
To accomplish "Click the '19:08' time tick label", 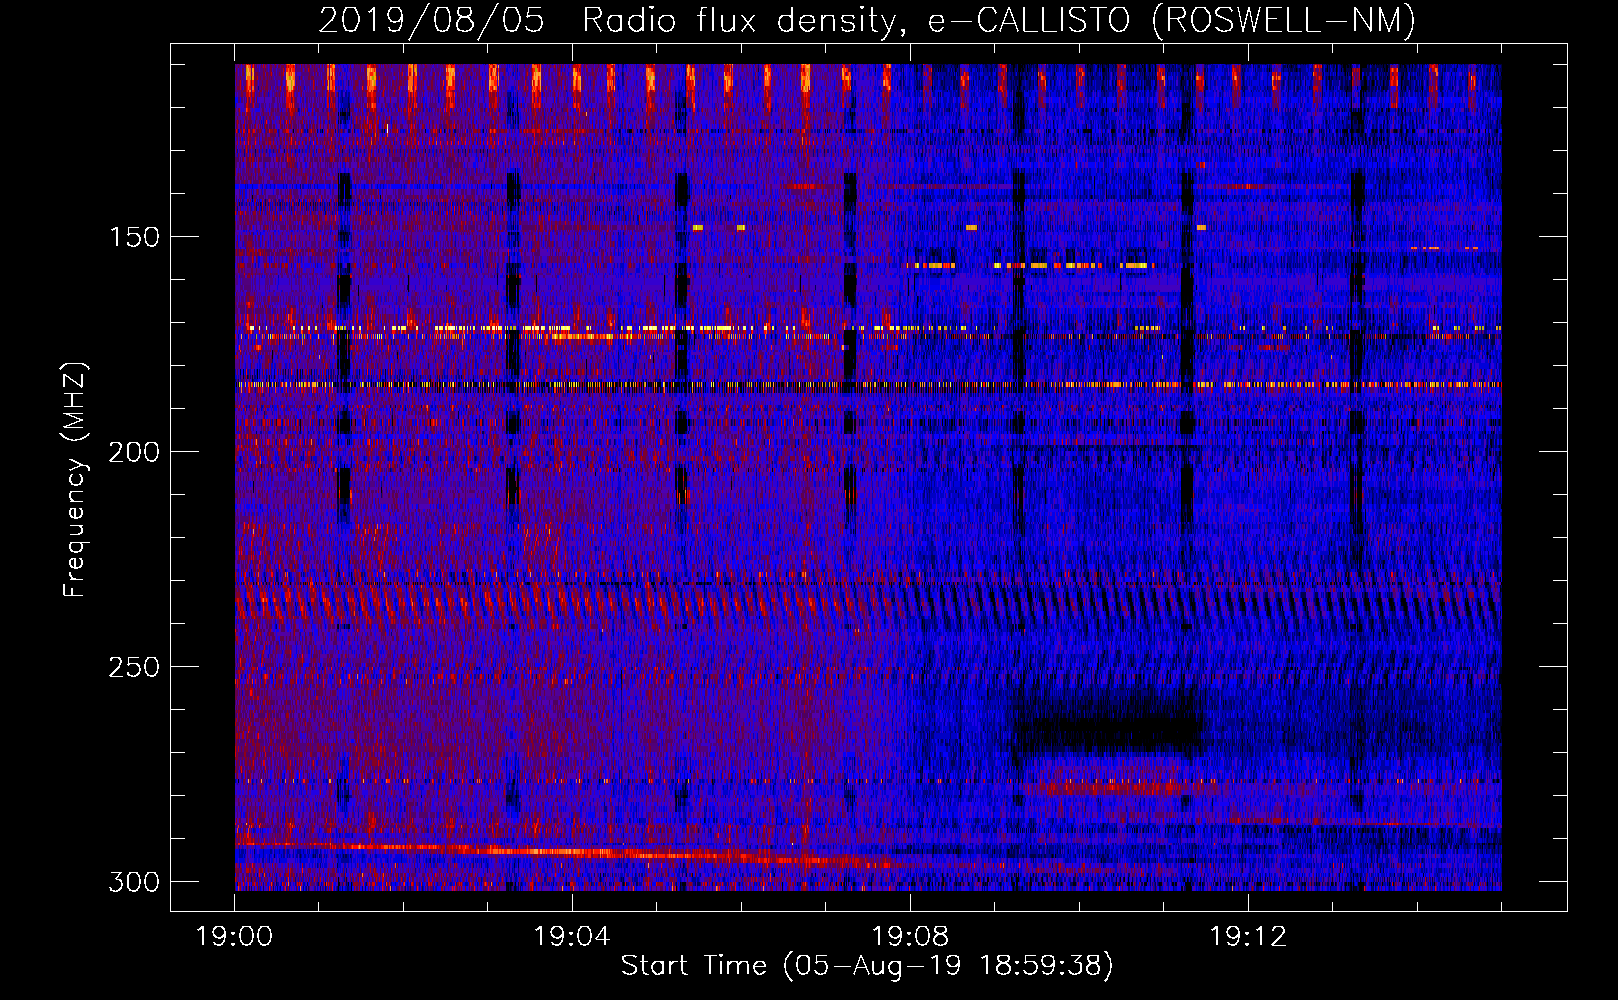I will [910, 937].
